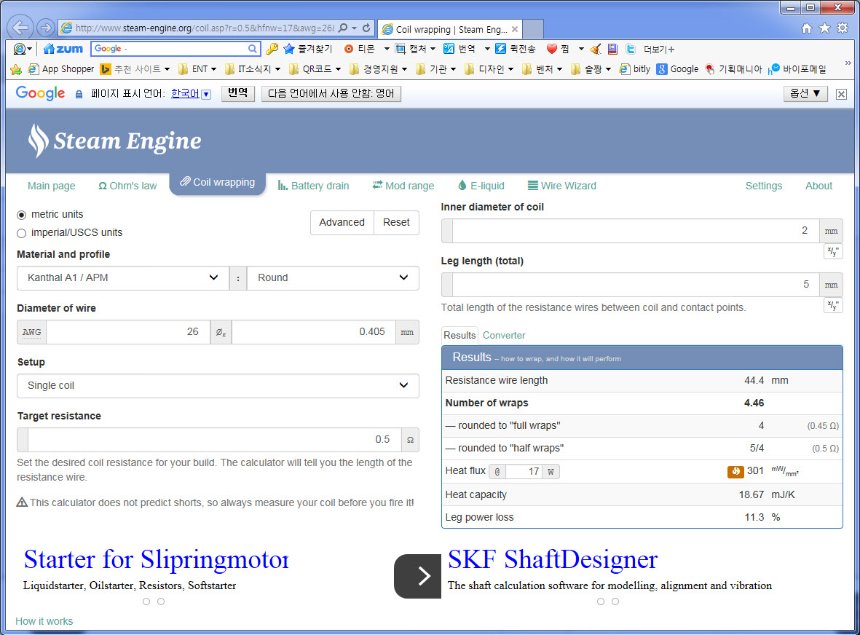Open the 옵션 options dropdown
The height and width of the screenshot is (635, 860).
point(805,94)
